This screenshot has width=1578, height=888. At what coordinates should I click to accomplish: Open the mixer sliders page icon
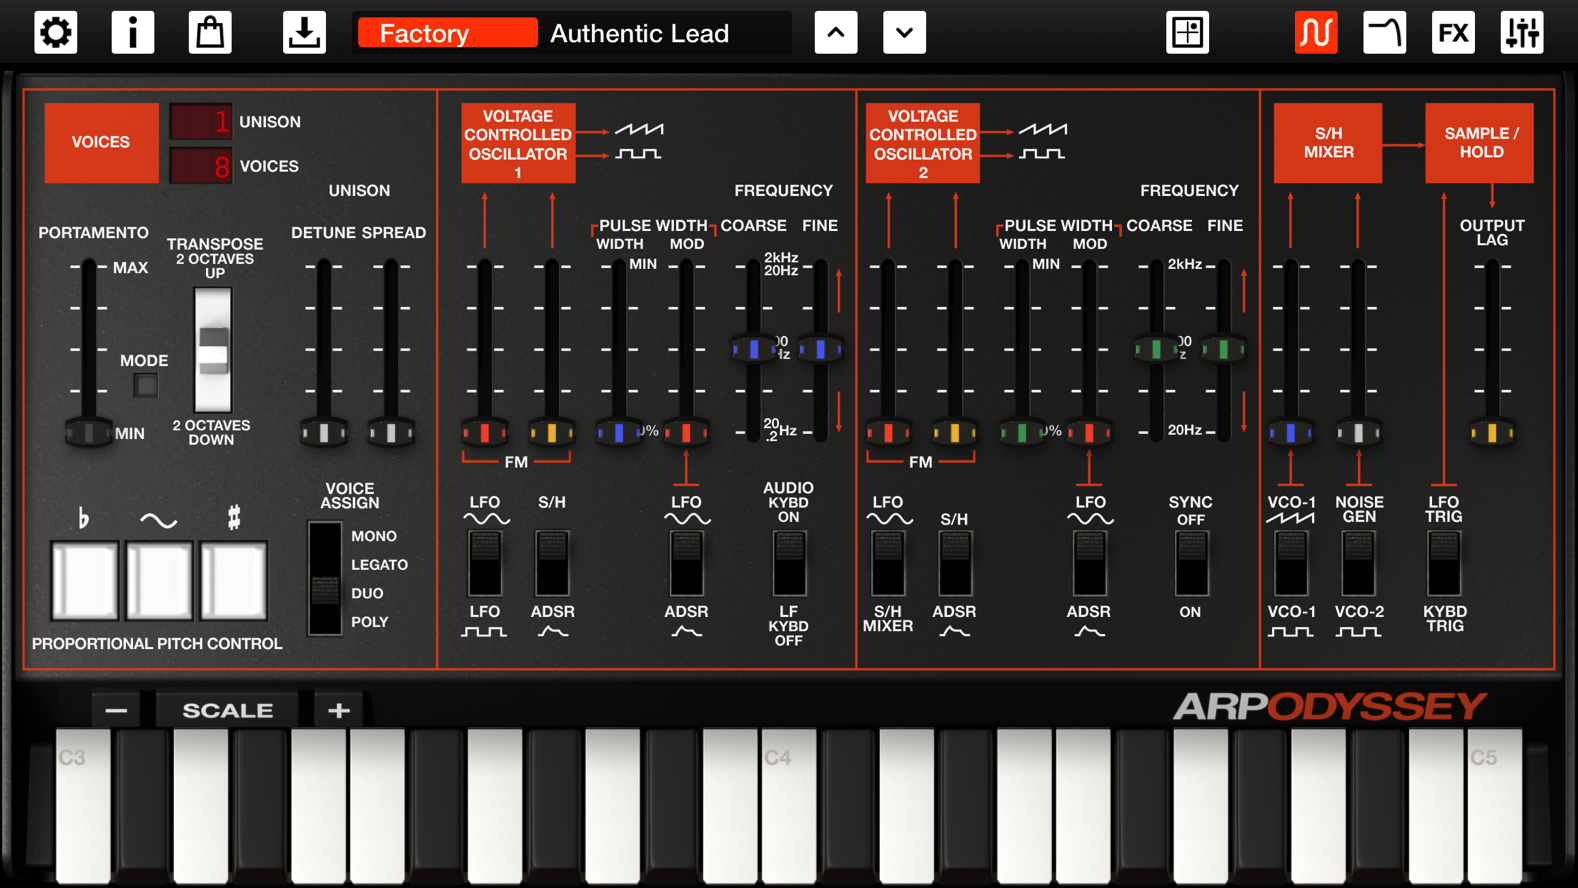1522,33
